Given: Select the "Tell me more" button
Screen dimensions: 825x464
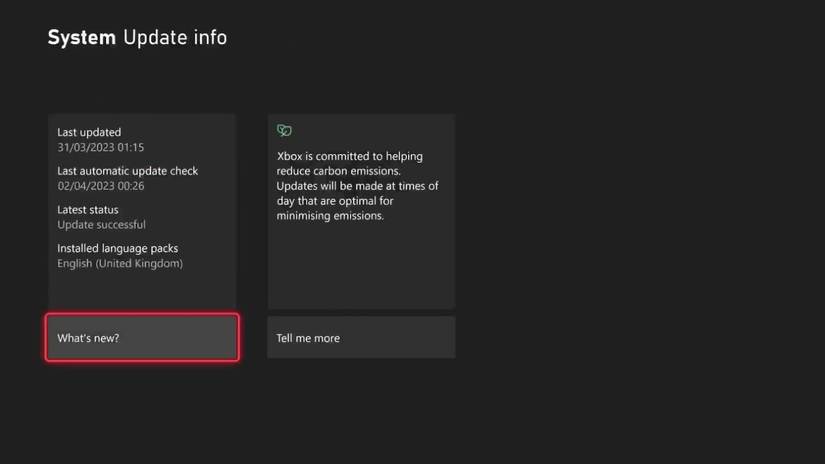Looking at the screenshot, I should tap(361, 338).
